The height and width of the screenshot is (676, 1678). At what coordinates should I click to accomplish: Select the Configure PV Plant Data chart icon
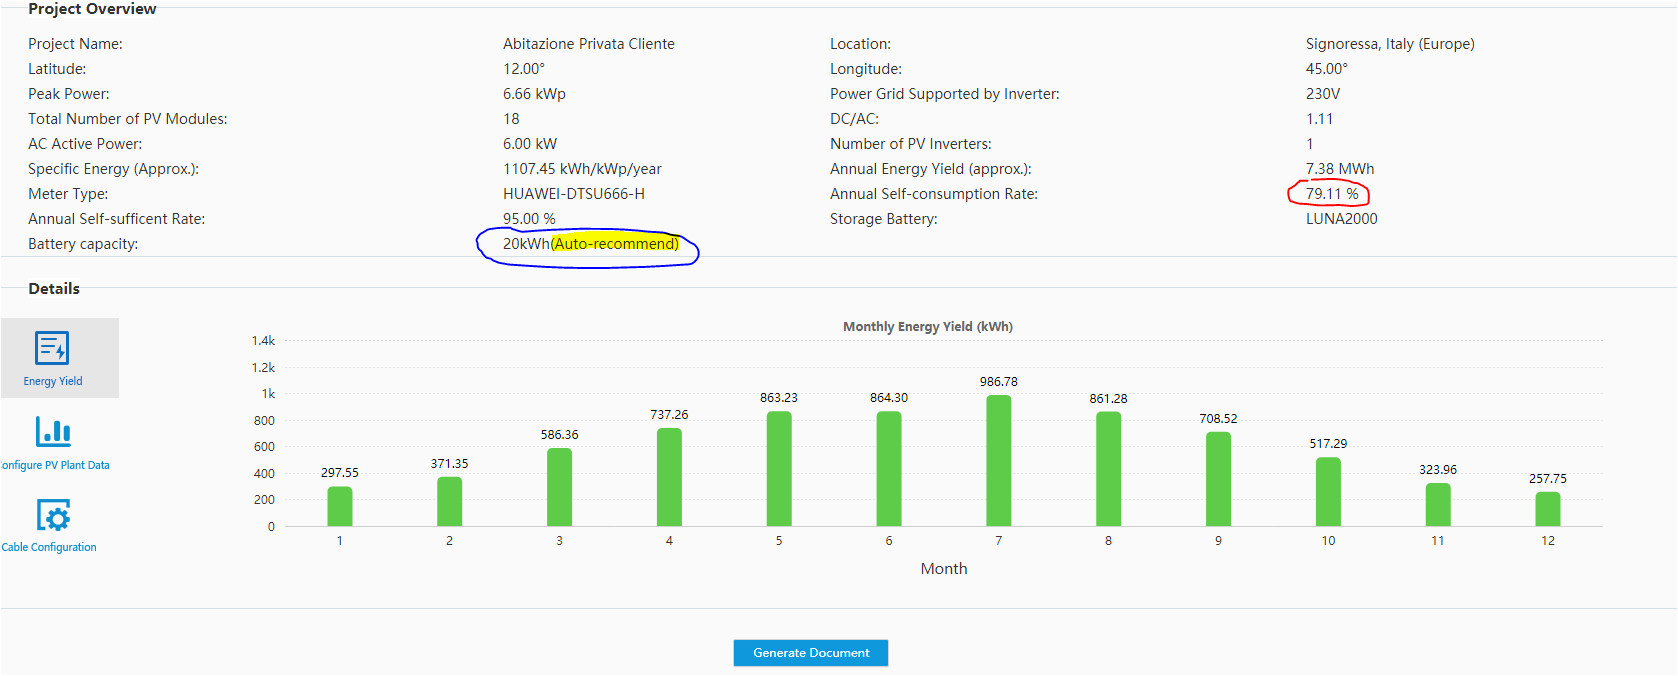(53, 432)
